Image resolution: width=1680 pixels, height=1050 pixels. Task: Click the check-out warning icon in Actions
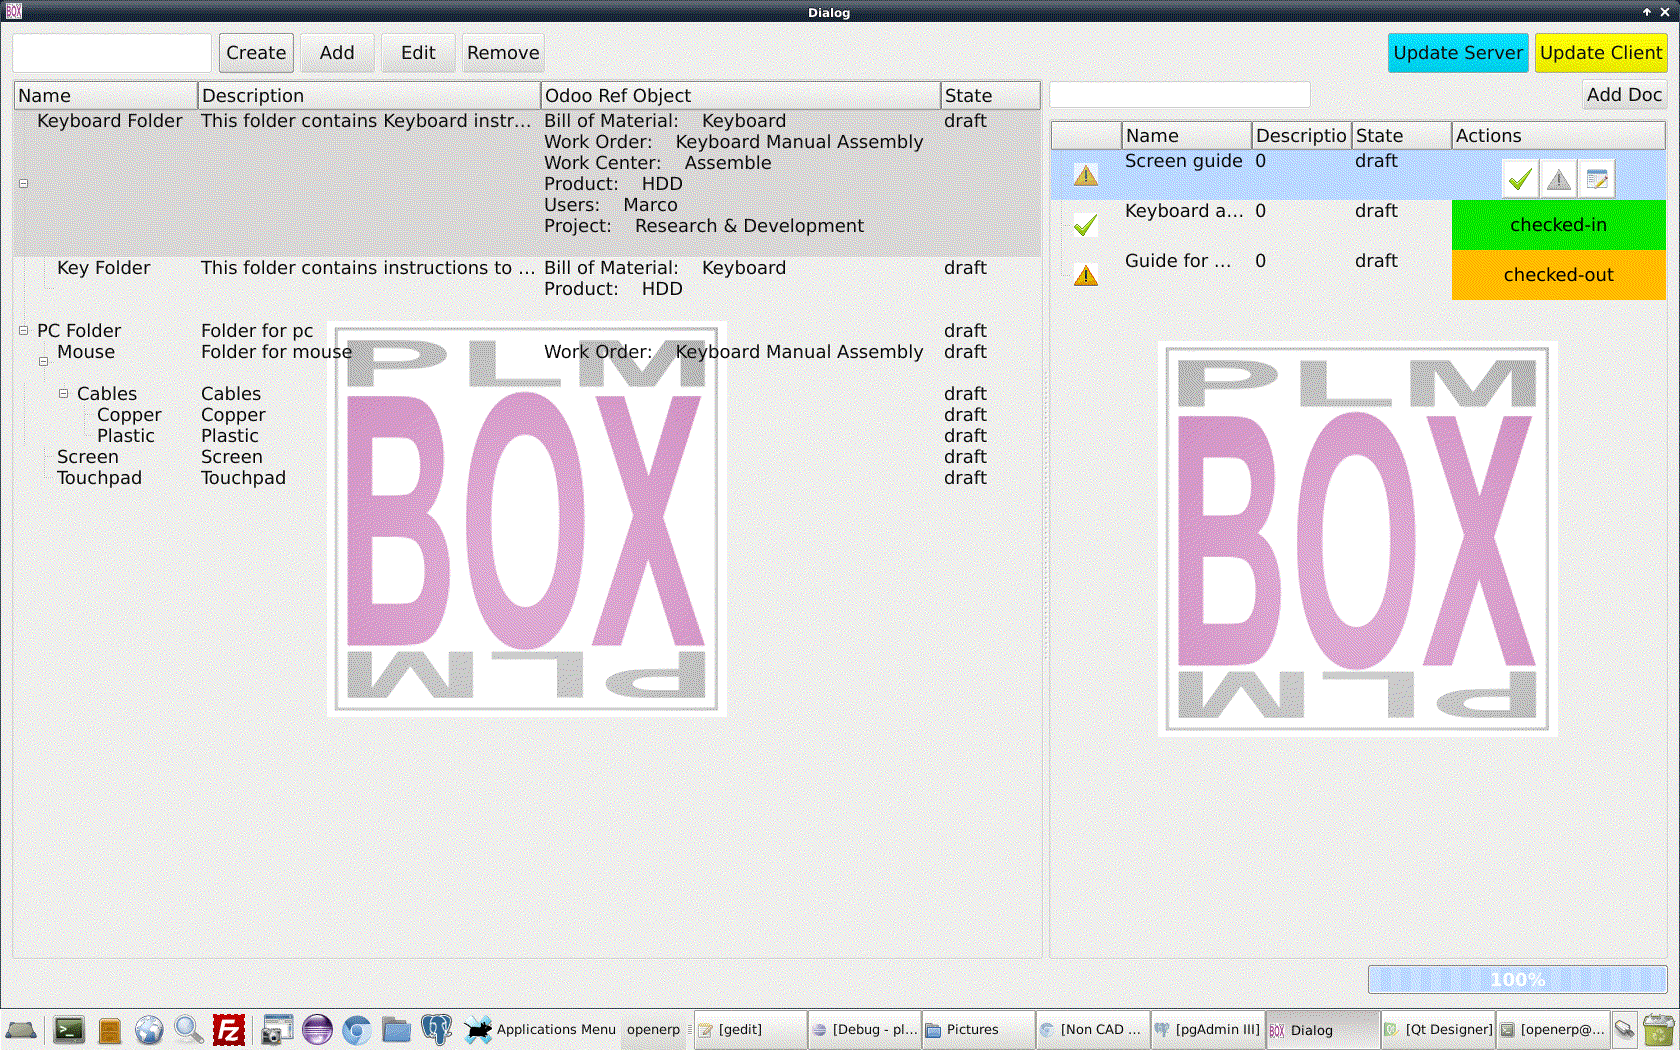click(x=1558, y=178)
